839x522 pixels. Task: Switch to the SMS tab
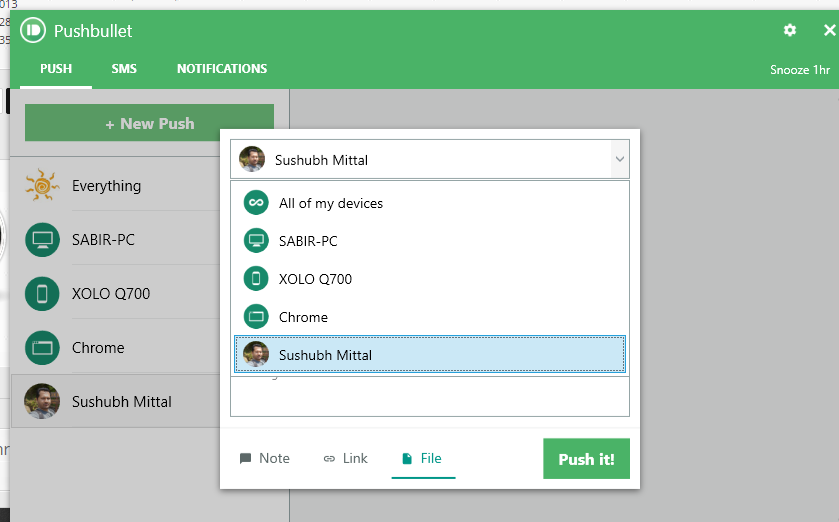124,69
